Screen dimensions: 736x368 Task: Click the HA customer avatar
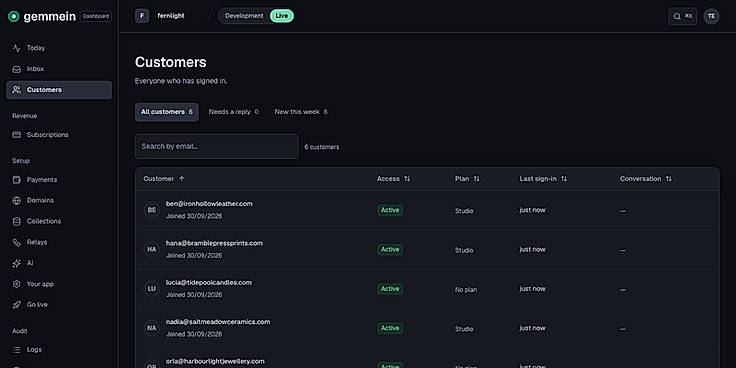[x=152, y=250]
